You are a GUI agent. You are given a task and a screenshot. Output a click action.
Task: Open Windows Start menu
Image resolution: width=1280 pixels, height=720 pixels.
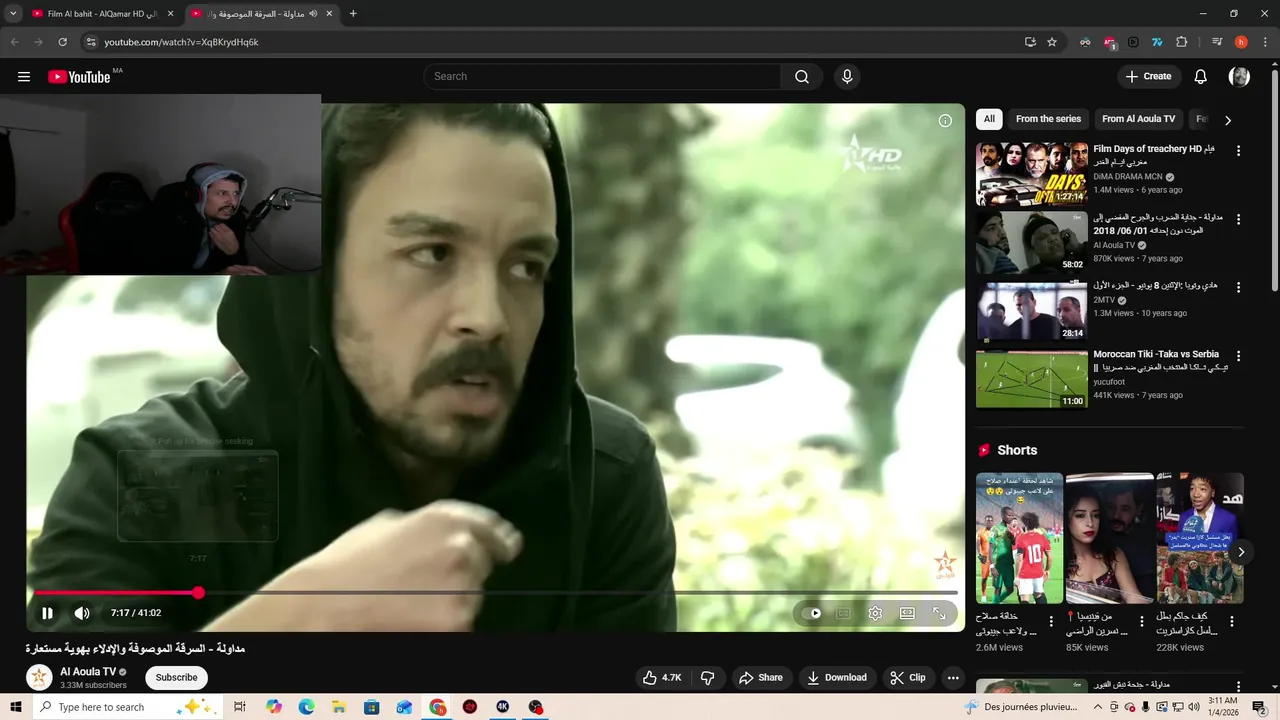(16, 707)
